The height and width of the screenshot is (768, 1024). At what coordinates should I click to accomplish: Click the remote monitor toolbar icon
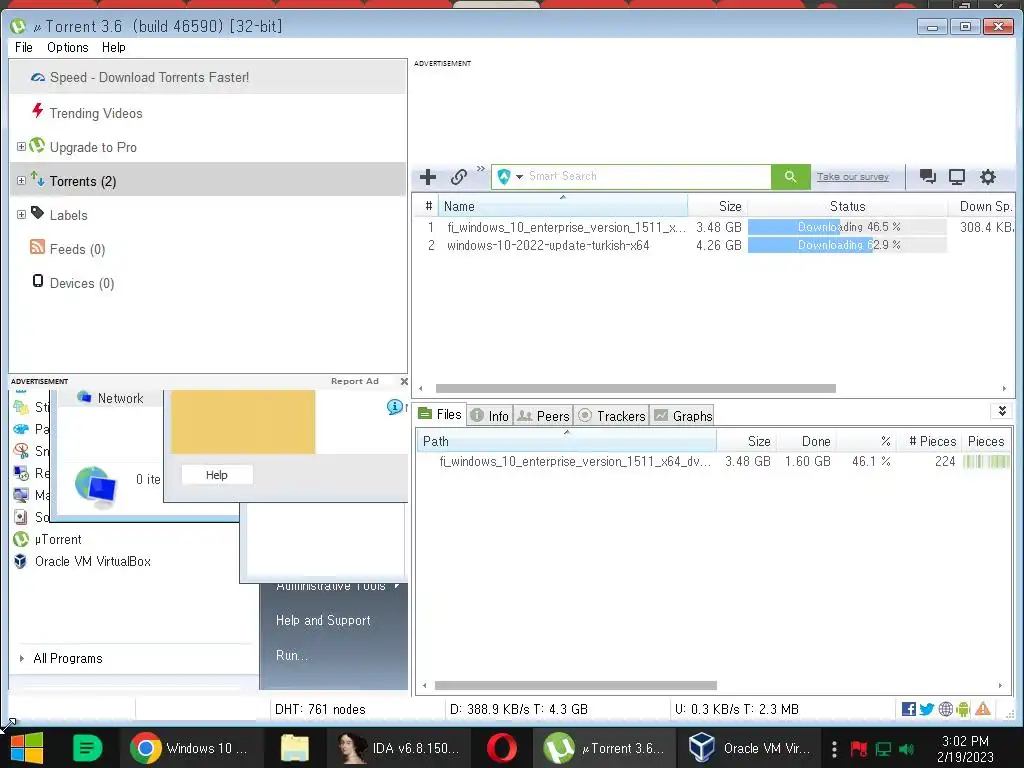(x=957, y=176)
